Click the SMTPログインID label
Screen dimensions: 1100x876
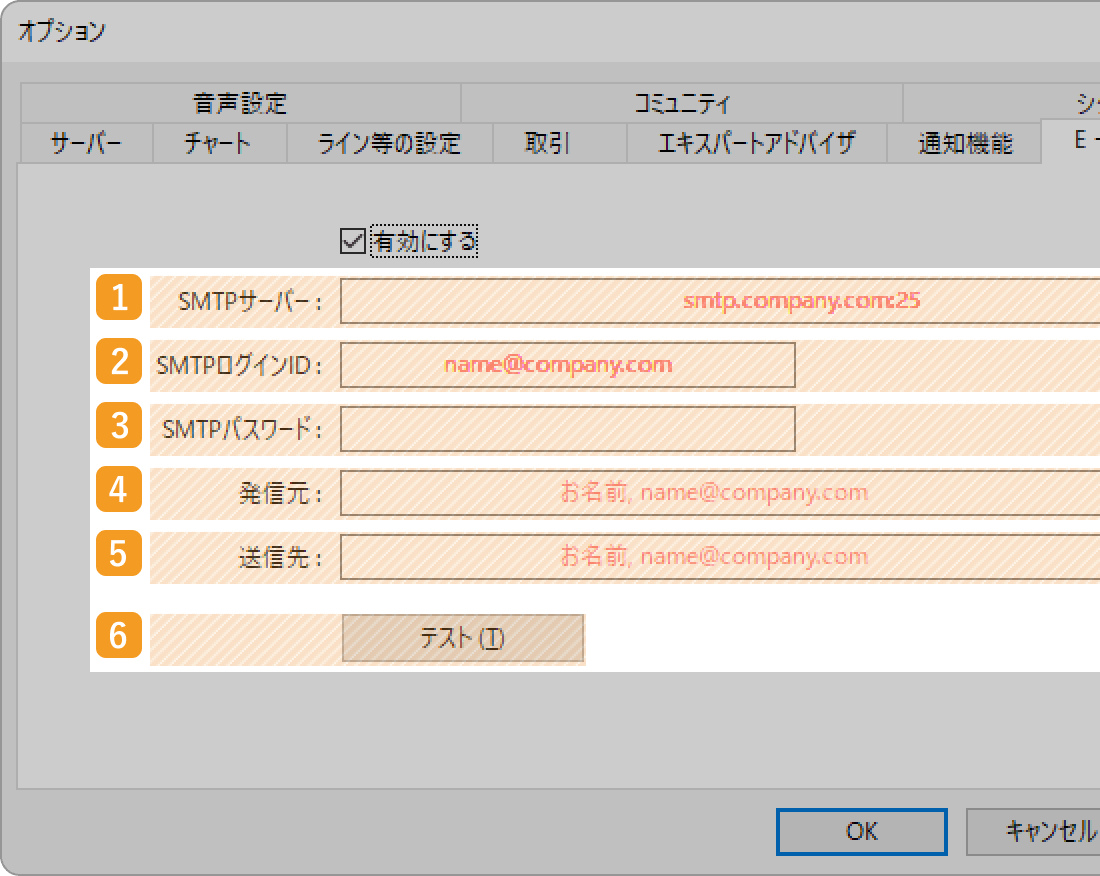point(239,365)
